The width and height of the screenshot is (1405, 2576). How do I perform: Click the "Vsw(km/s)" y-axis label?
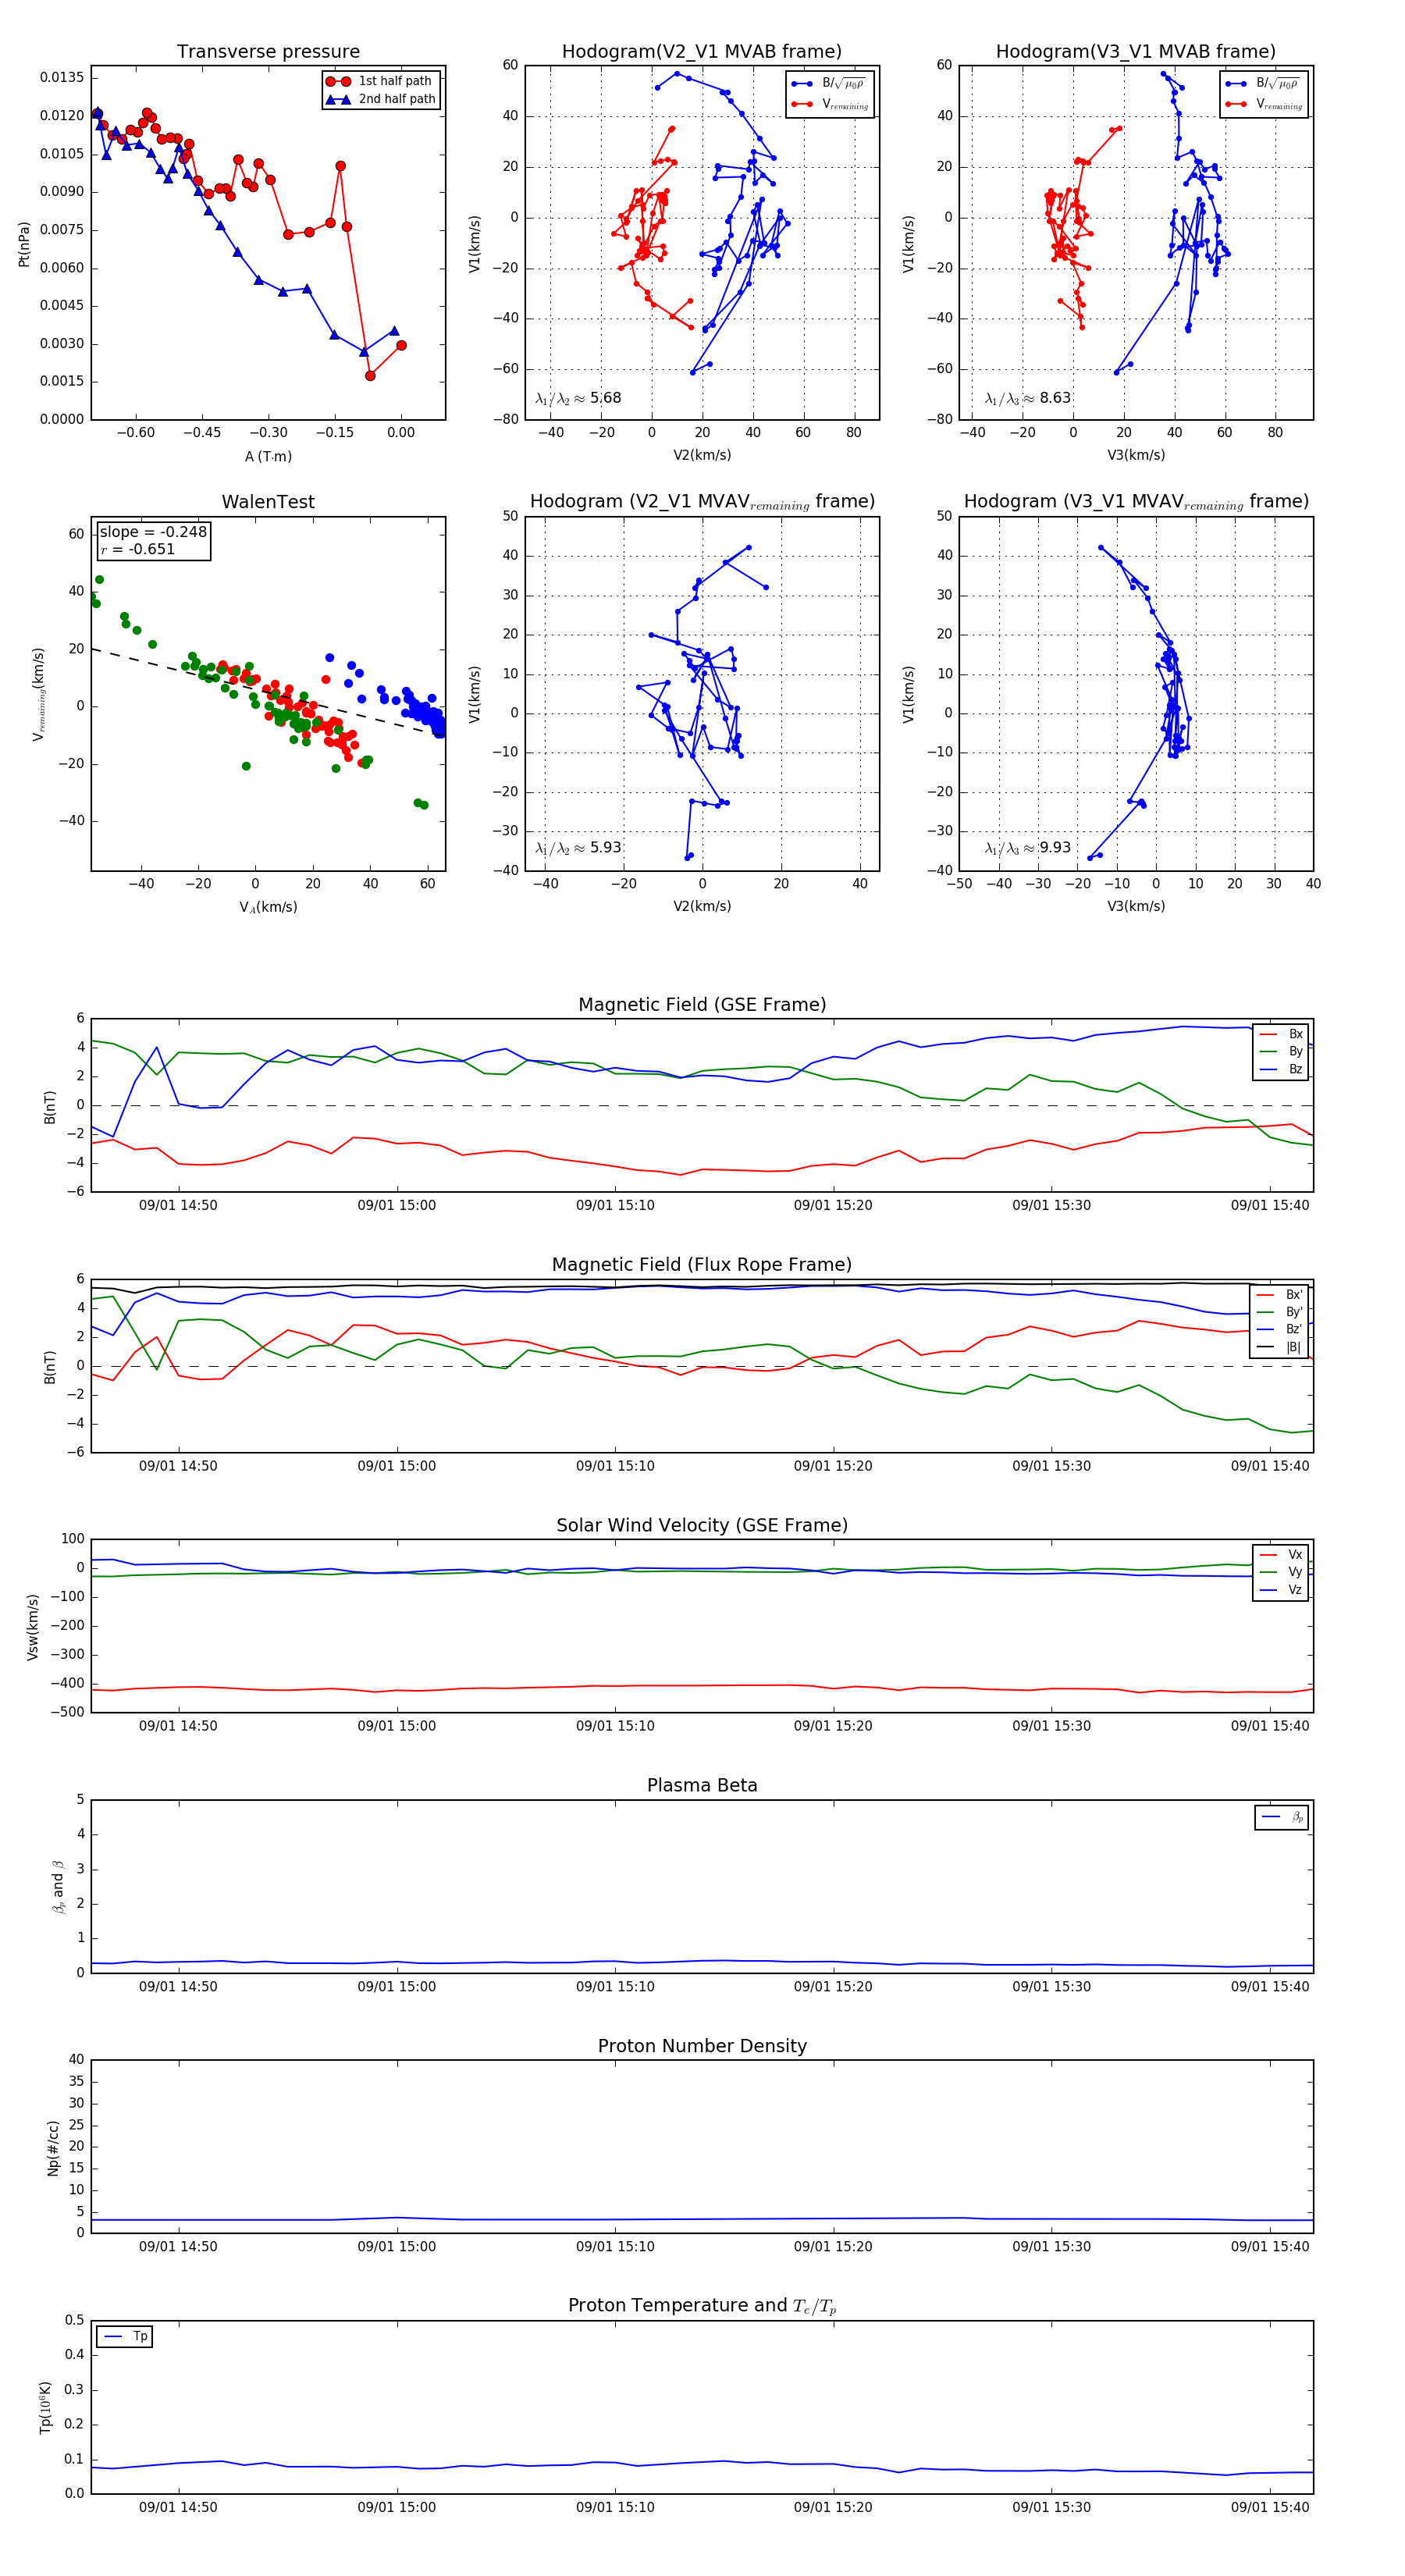pos(32,1626)
